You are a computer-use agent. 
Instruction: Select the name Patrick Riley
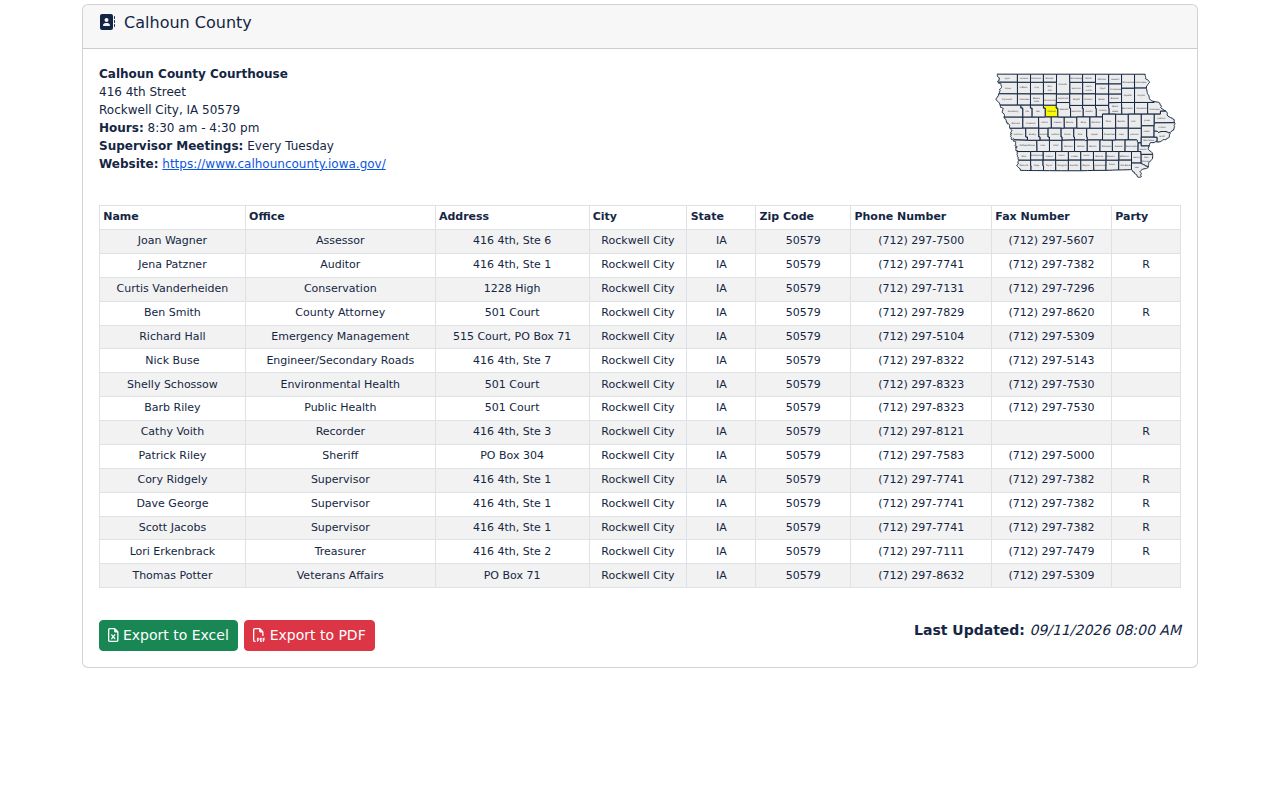pyautogui.click(x=172, y=456)
